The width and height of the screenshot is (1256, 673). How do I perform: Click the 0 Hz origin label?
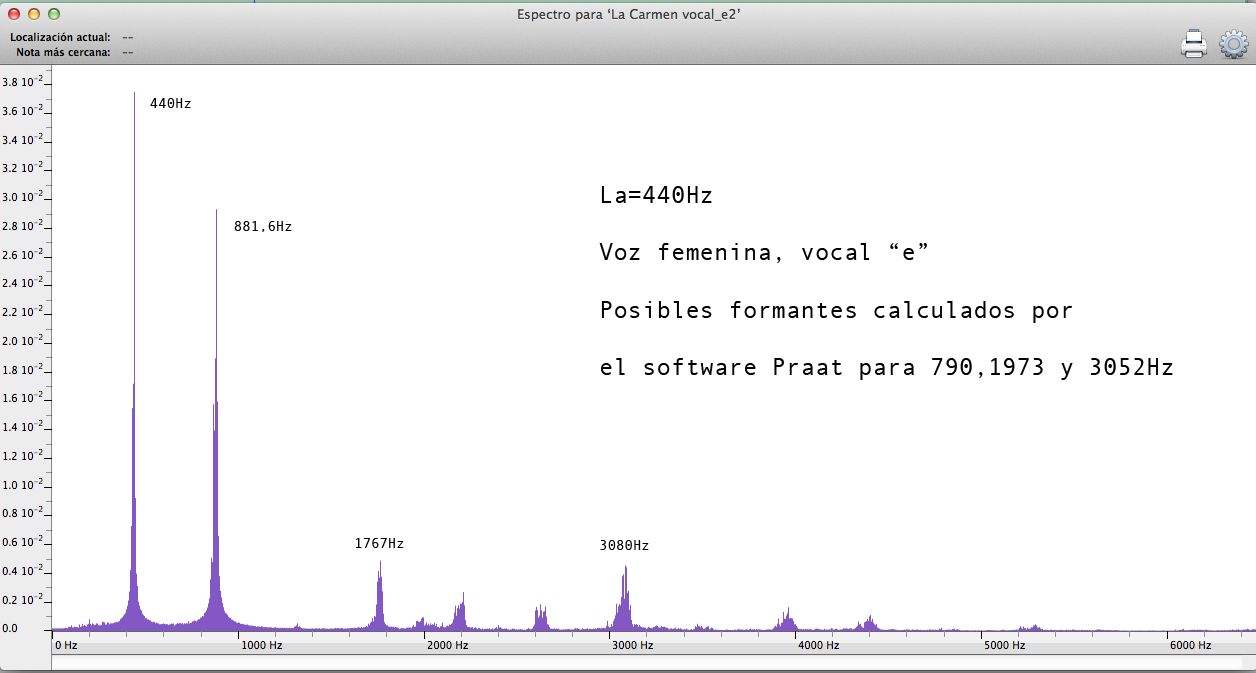[66, 646]
